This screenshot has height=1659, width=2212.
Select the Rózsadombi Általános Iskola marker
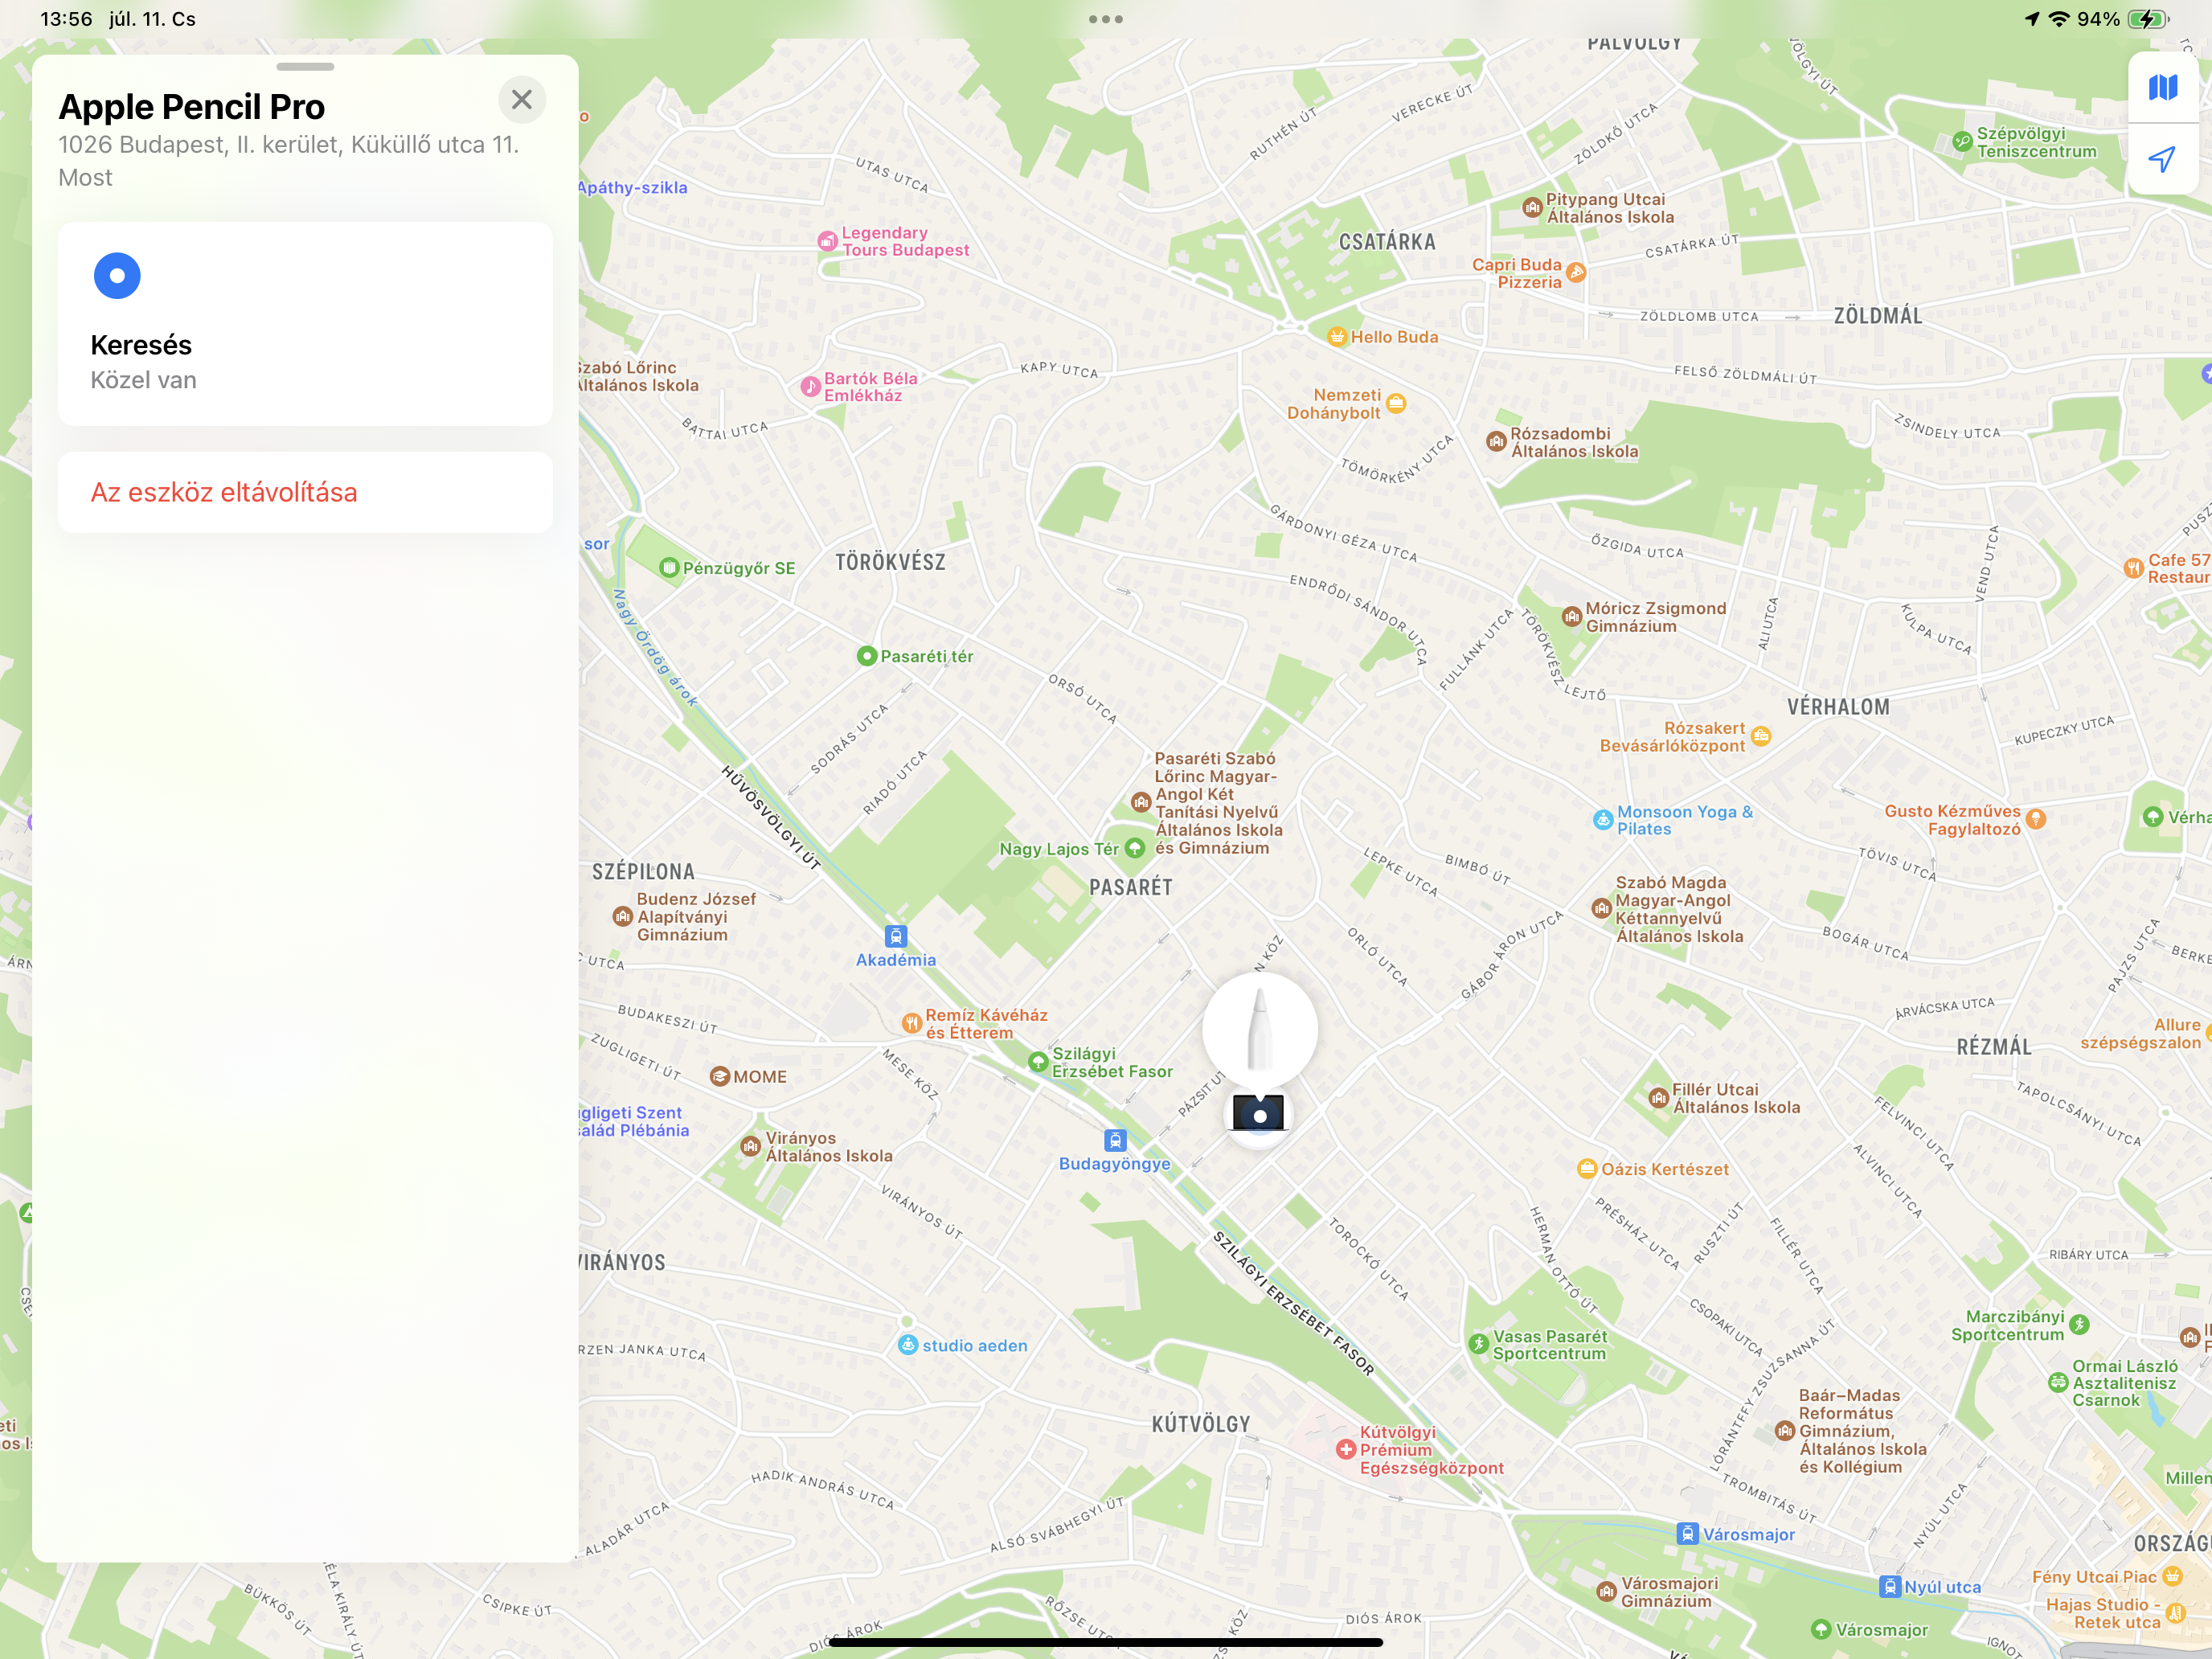(x=1496, y=442)
